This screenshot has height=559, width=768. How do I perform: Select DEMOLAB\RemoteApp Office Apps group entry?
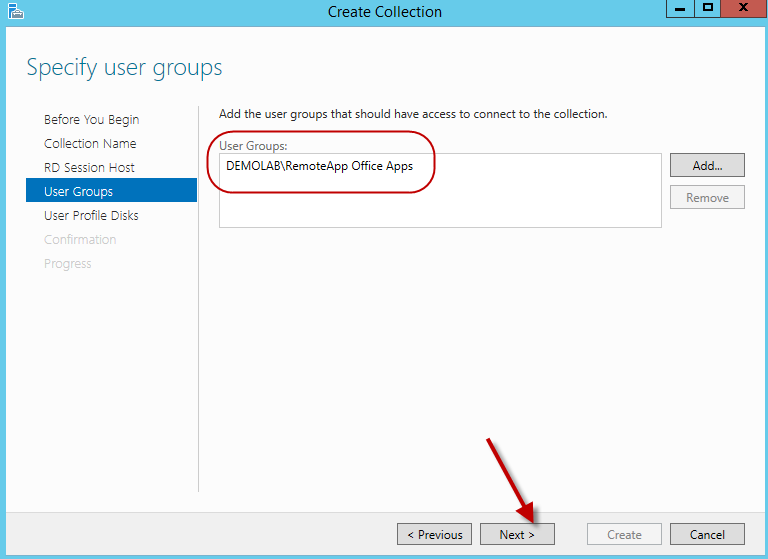pos(319,166)
